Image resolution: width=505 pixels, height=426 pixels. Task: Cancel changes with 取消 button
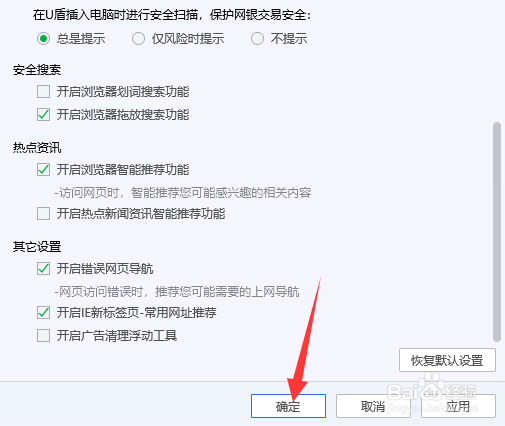tap(373, 406)
